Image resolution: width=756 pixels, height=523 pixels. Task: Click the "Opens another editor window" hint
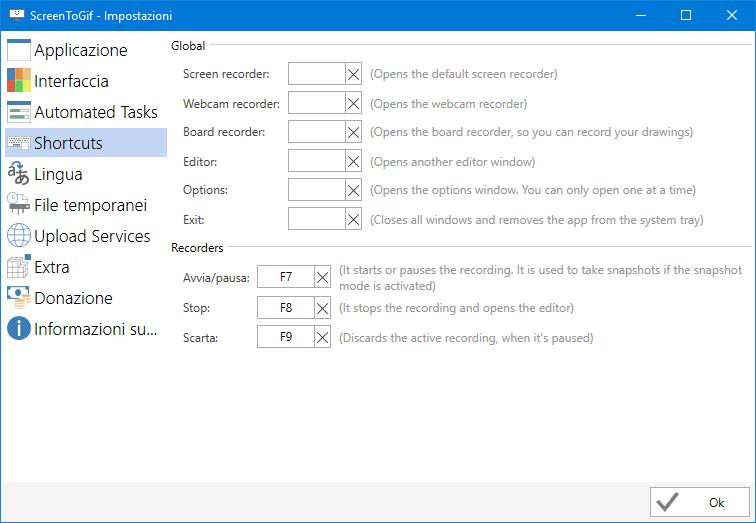coord(452,161)
